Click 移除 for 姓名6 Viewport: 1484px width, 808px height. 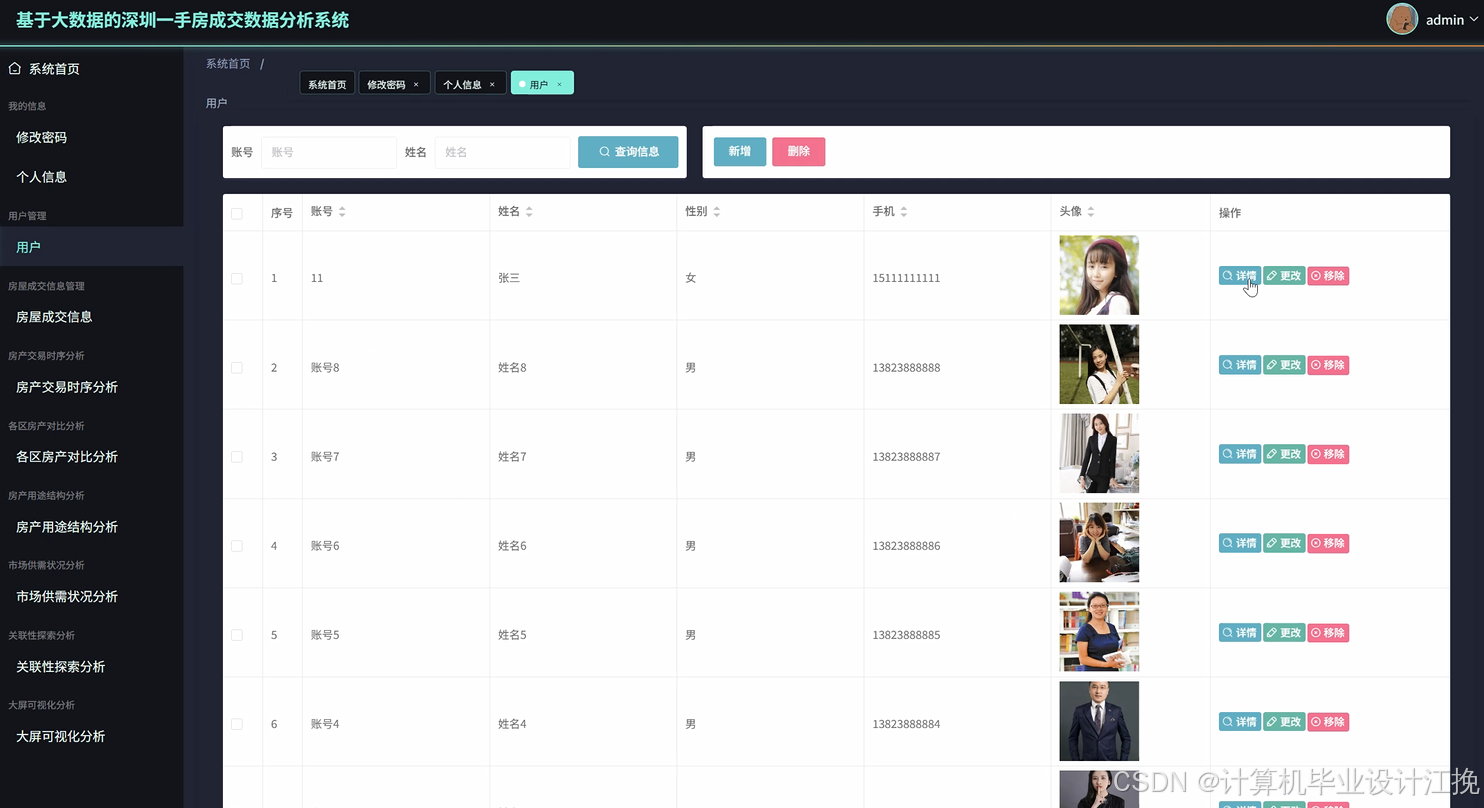[1328, 543]
